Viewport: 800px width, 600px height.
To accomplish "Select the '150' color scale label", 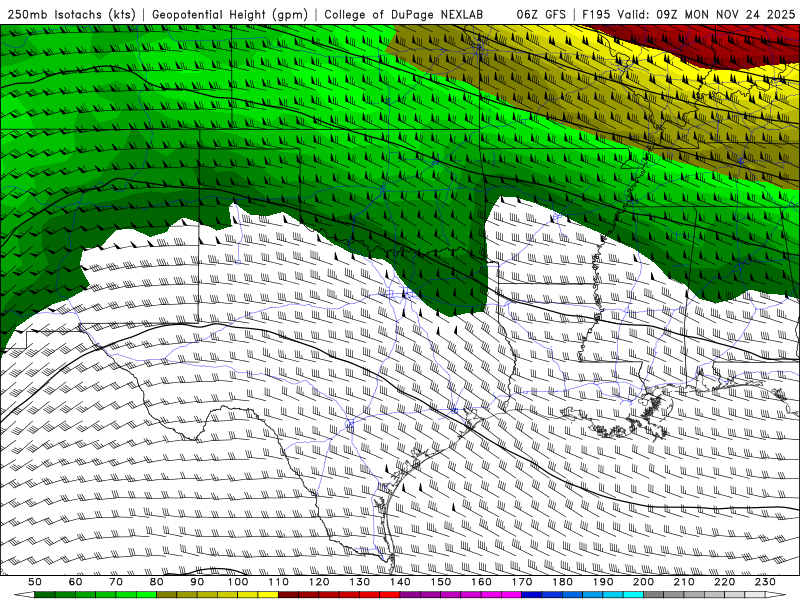I will click(x=441, y=582).
